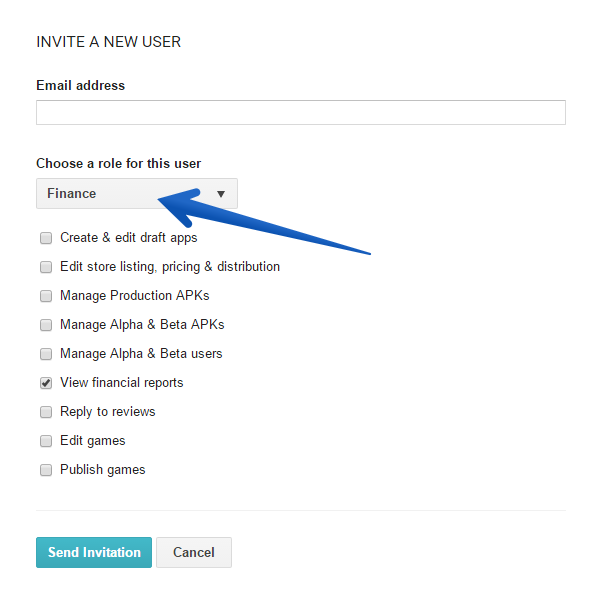This screenshot has height=590, width=600.
Task: Click the Reply to reviews label text
Action: [108, 412]
